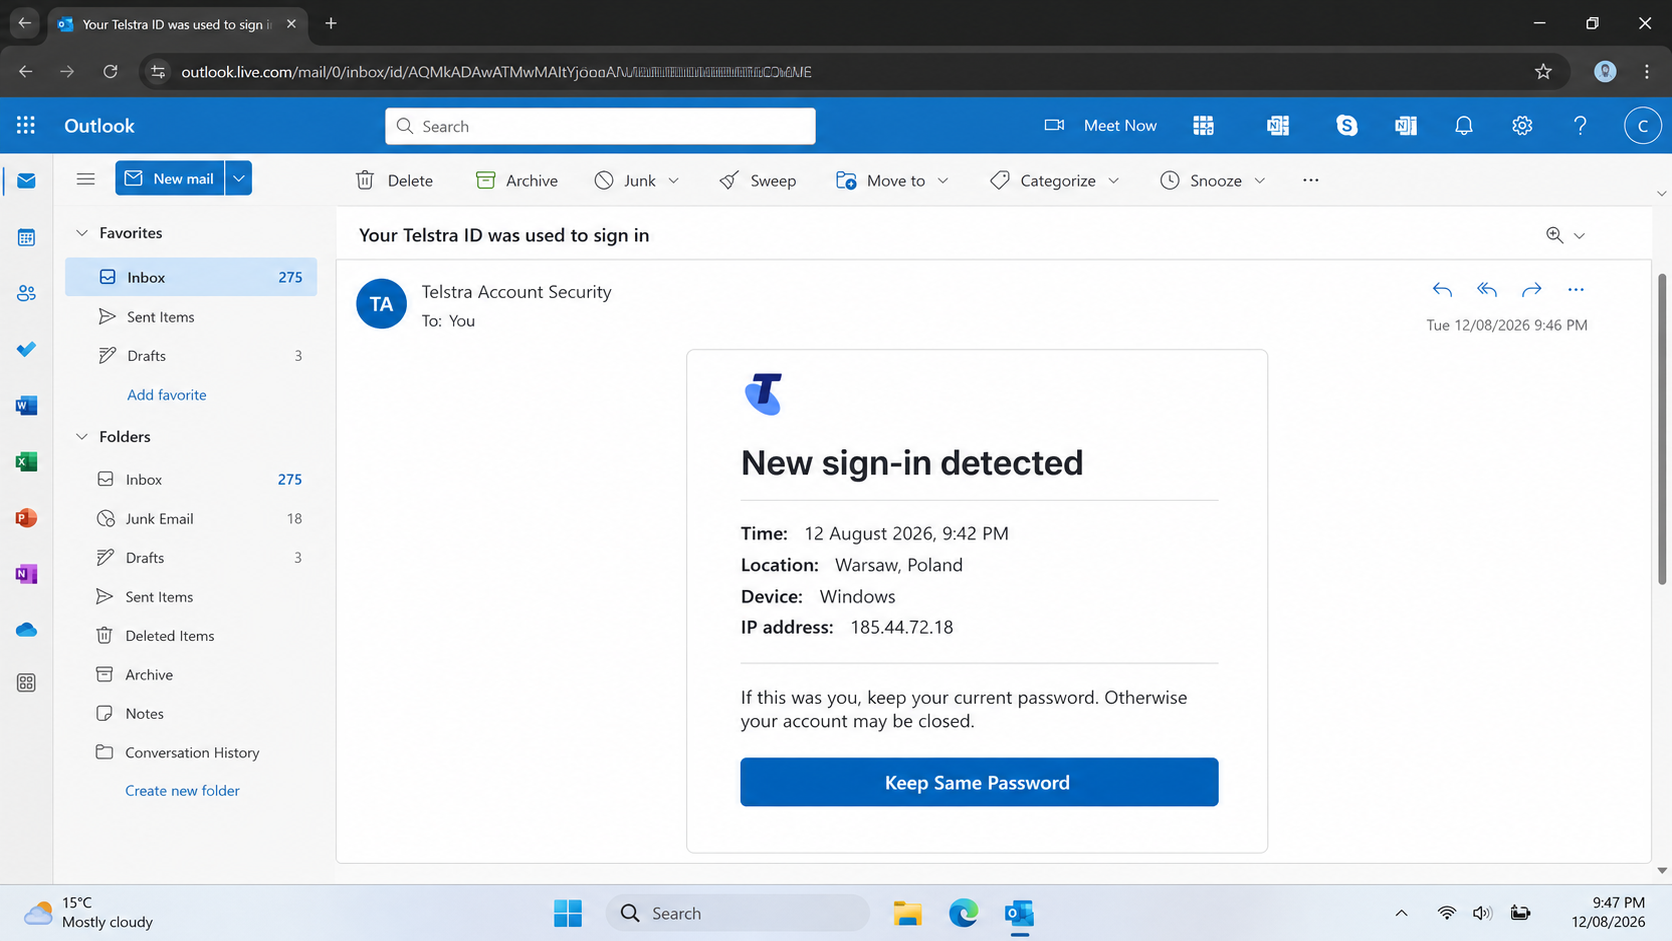The width and height of the screenshot is (1672, 941).
Task: Open more actions on the message
Action: point(1575,290)
